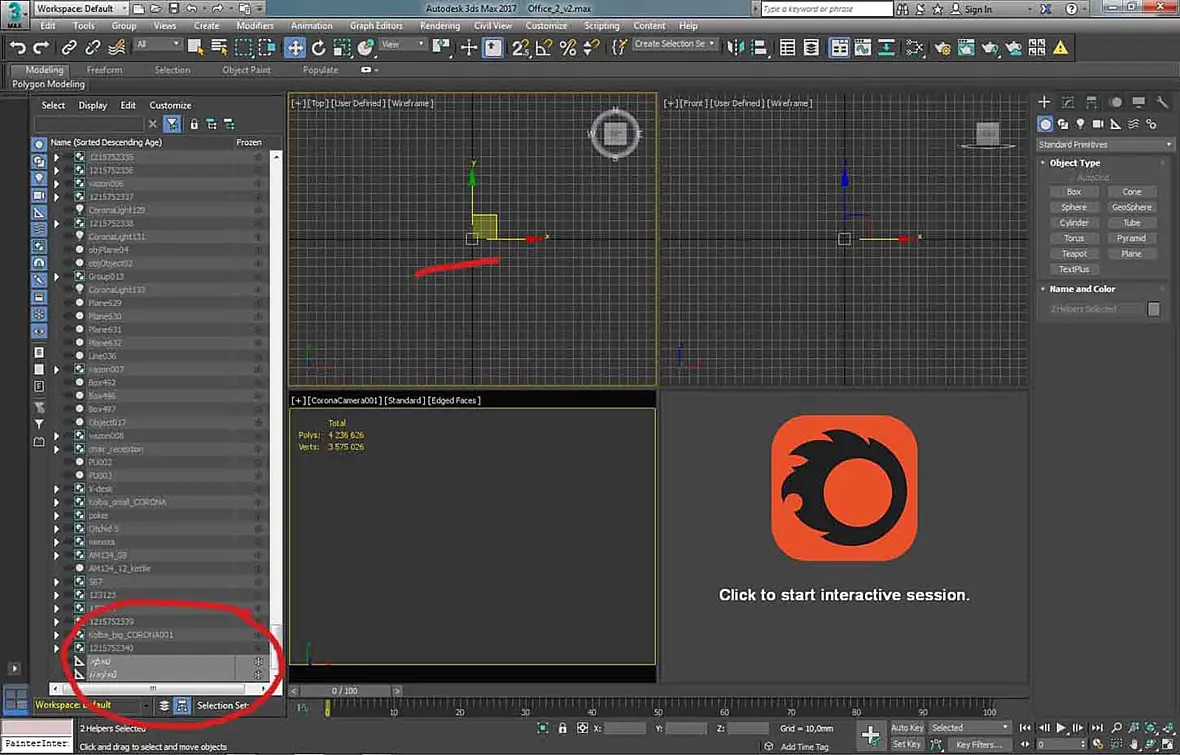Create a Teapot primitive button

click(x=1074, y=254)
